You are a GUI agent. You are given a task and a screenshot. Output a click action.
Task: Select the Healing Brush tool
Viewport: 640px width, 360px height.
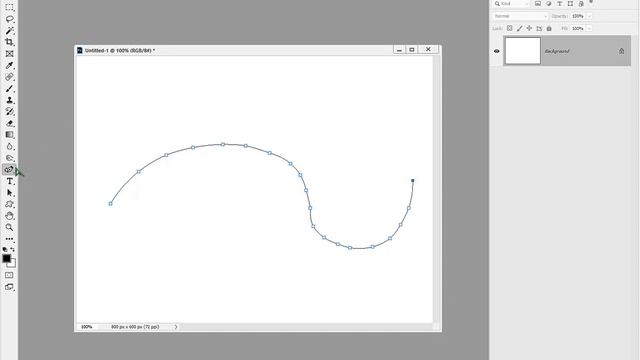(x=9, y=77)
